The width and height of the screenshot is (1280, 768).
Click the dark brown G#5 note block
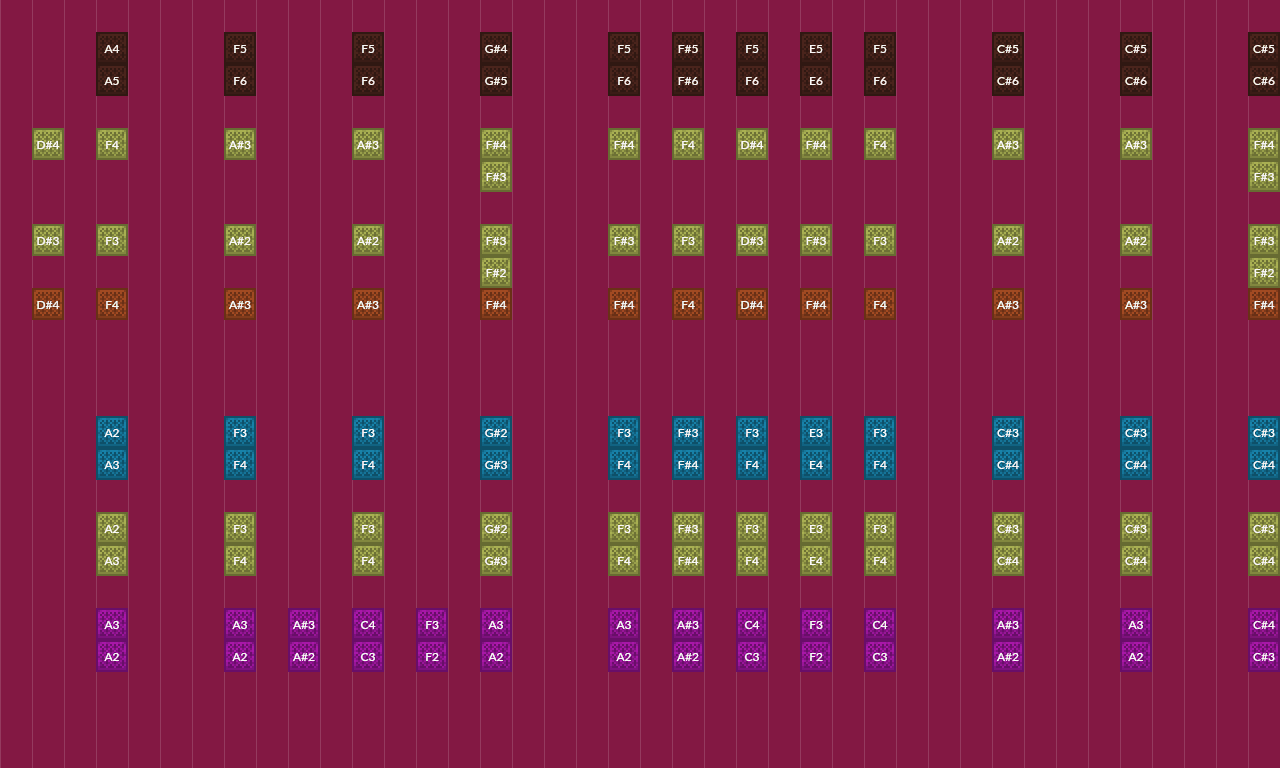(496, 81)
